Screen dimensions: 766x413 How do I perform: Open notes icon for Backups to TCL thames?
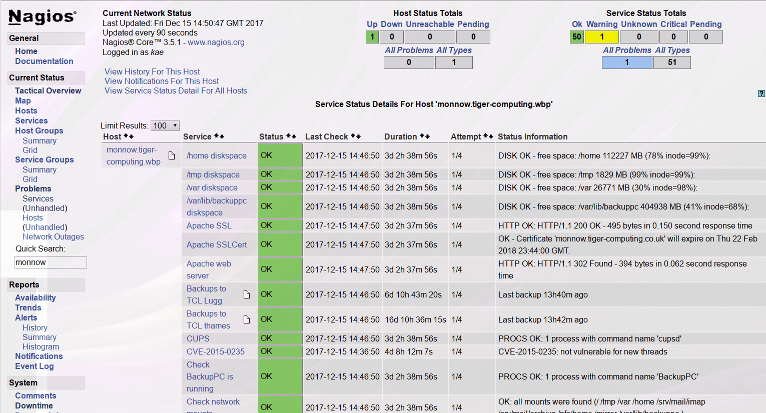[247, 320]
